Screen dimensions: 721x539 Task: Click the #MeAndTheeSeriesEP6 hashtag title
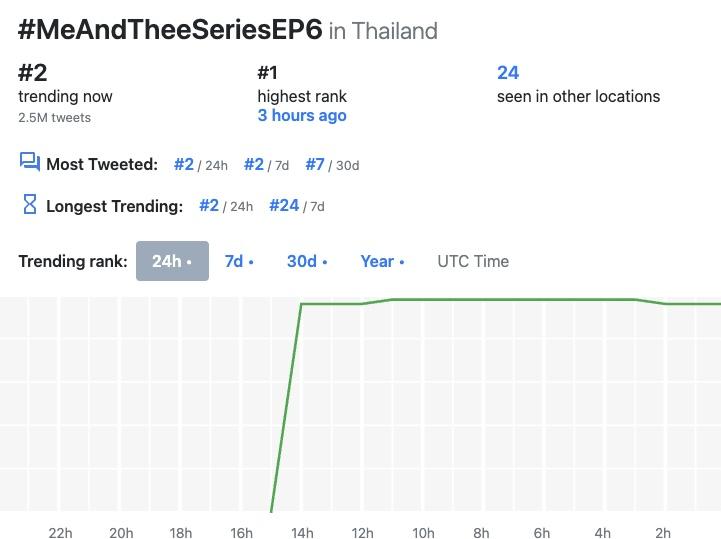point(170,29)
